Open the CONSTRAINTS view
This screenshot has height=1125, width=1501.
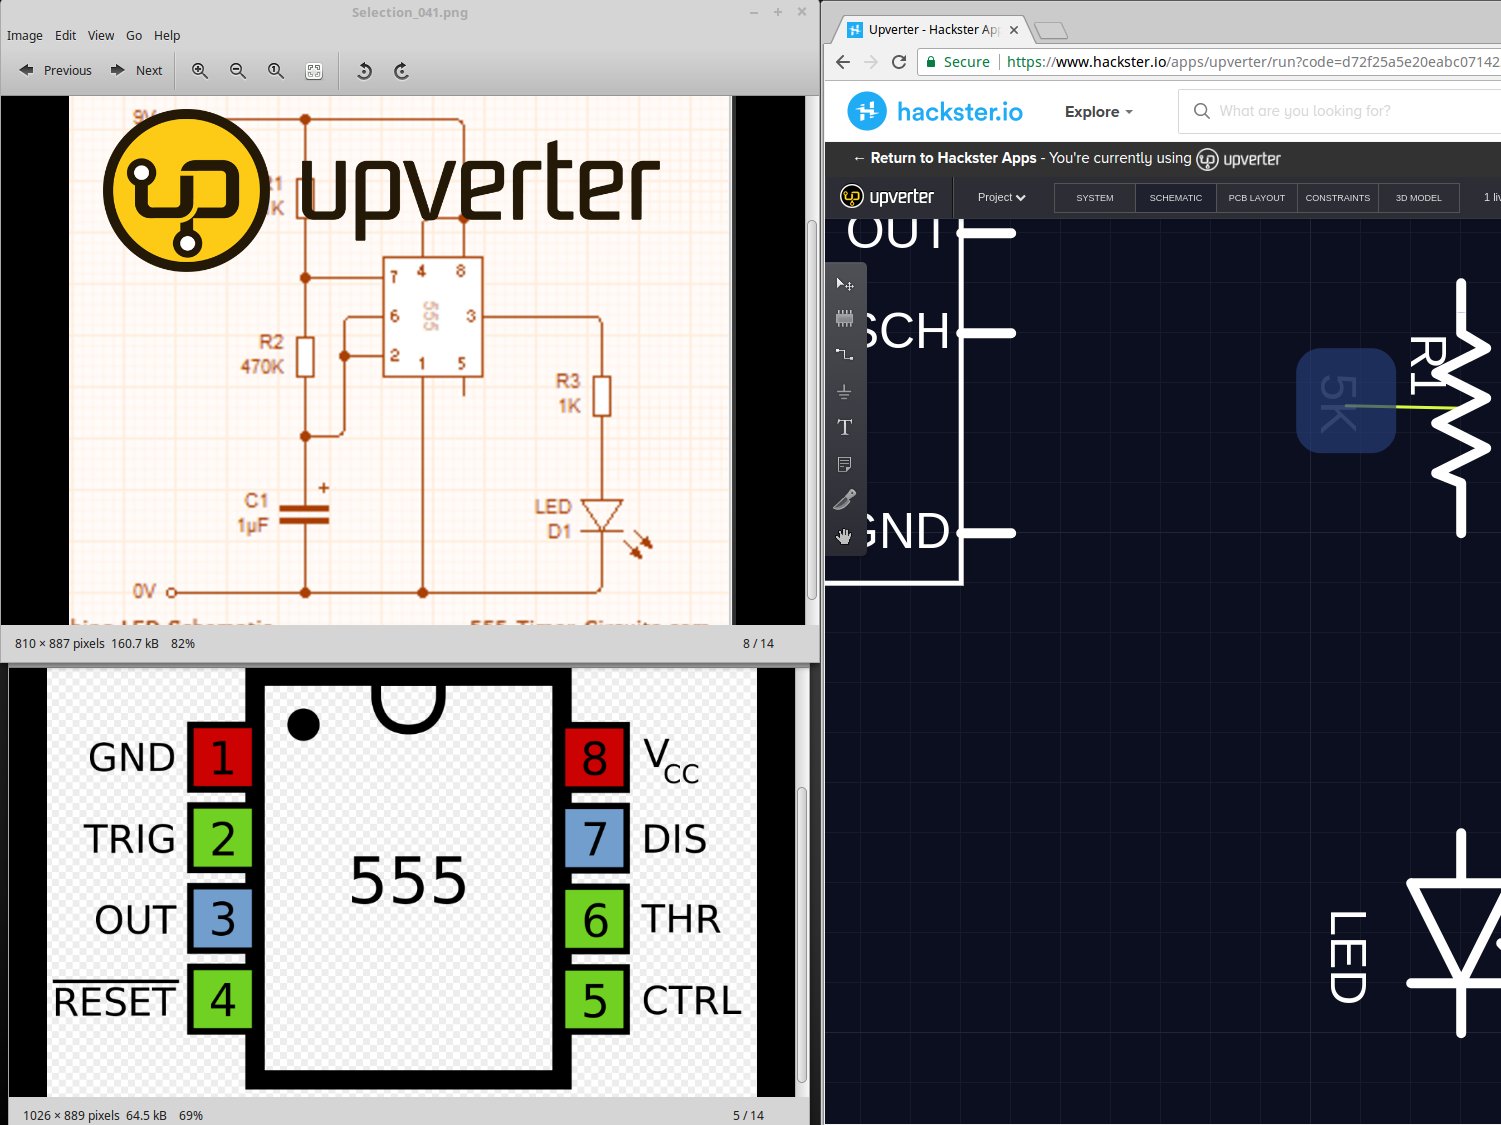pos(1337,197)
